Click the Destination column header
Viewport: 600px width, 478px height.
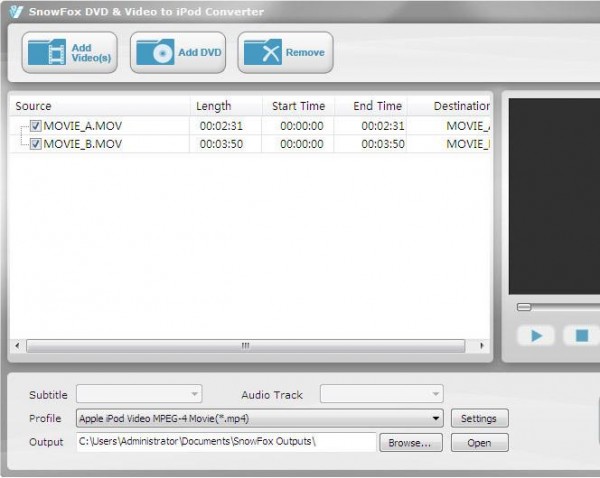pyautogui.click(x=449, y=106)
